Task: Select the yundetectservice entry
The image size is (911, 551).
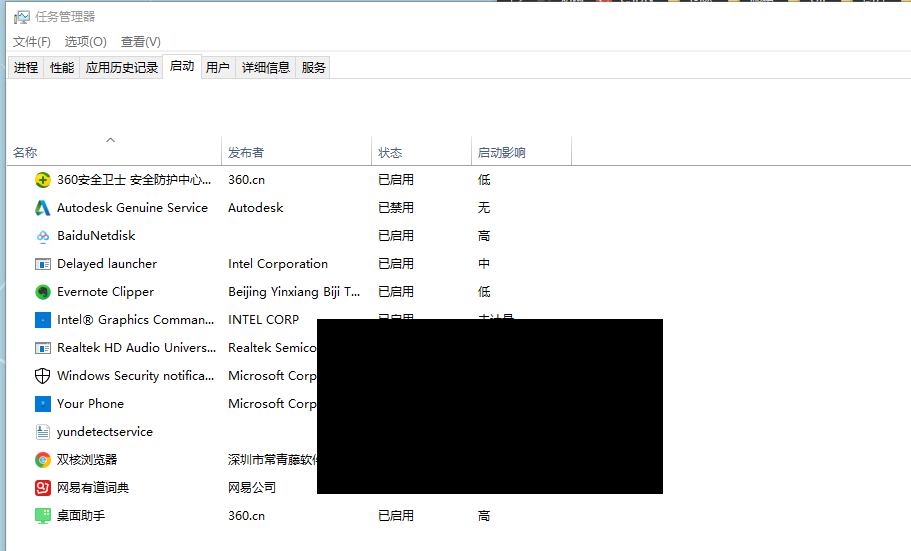Action: [x=105, y=432]
